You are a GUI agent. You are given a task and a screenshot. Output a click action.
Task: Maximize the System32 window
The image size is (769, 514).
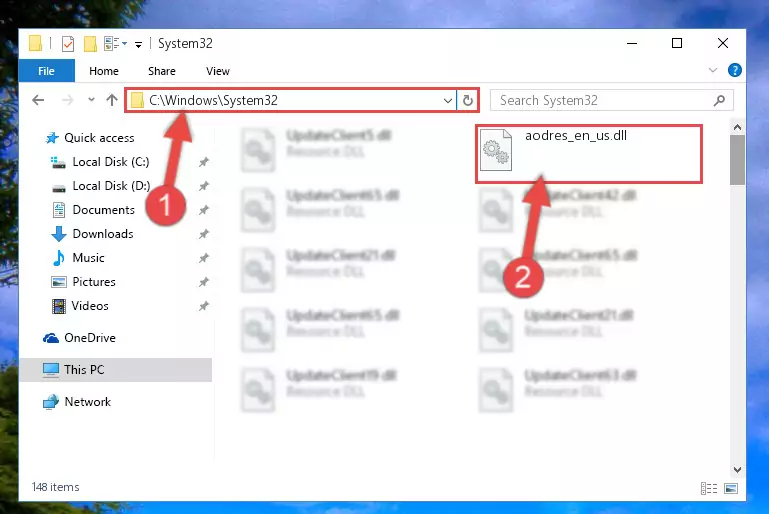[677, 43]
